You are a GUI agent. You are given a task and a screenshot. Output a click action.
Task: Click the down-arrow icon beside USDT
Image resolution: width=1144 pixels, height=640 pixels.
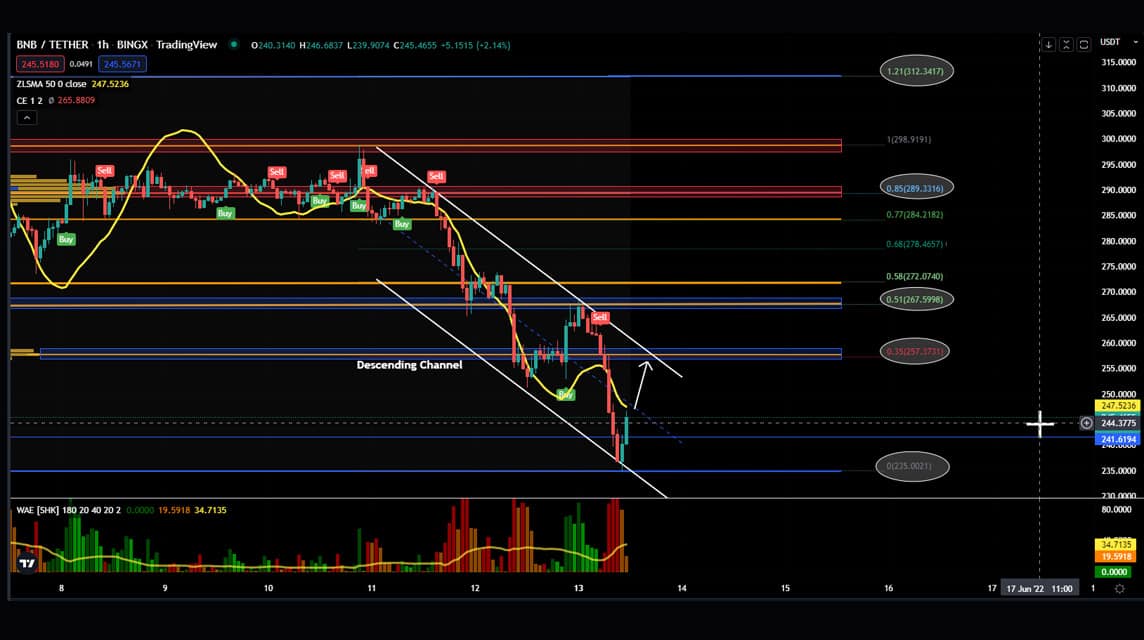(1048, 45)
